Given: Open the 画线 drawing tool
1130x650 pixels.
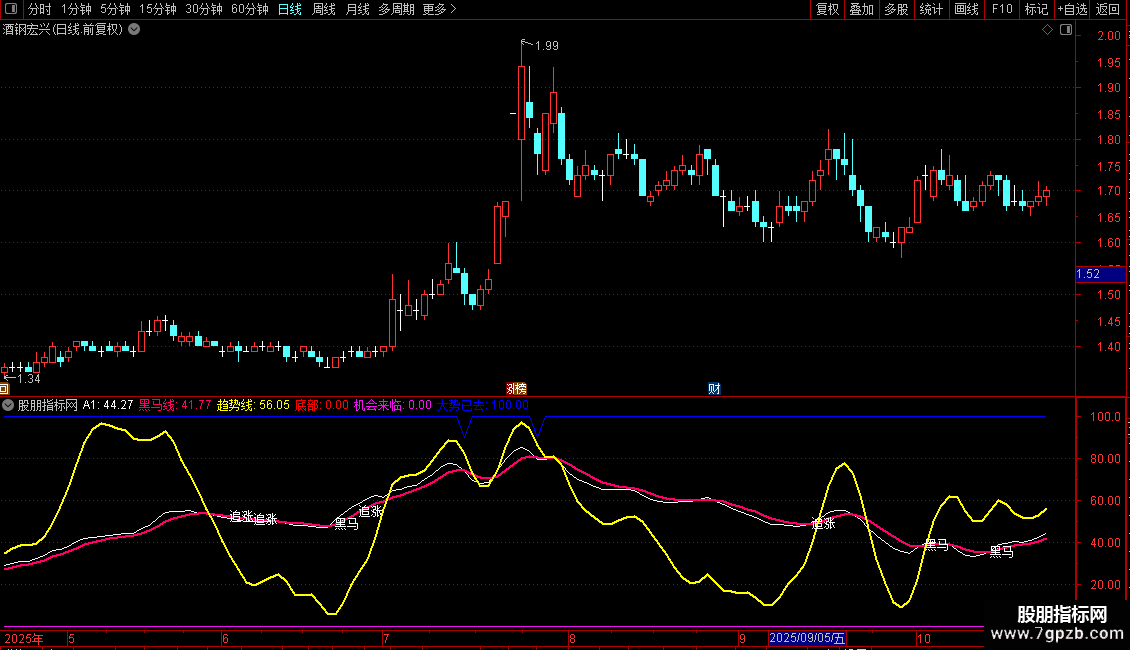Looking at the screenshot, I should [x=966, y=10].
